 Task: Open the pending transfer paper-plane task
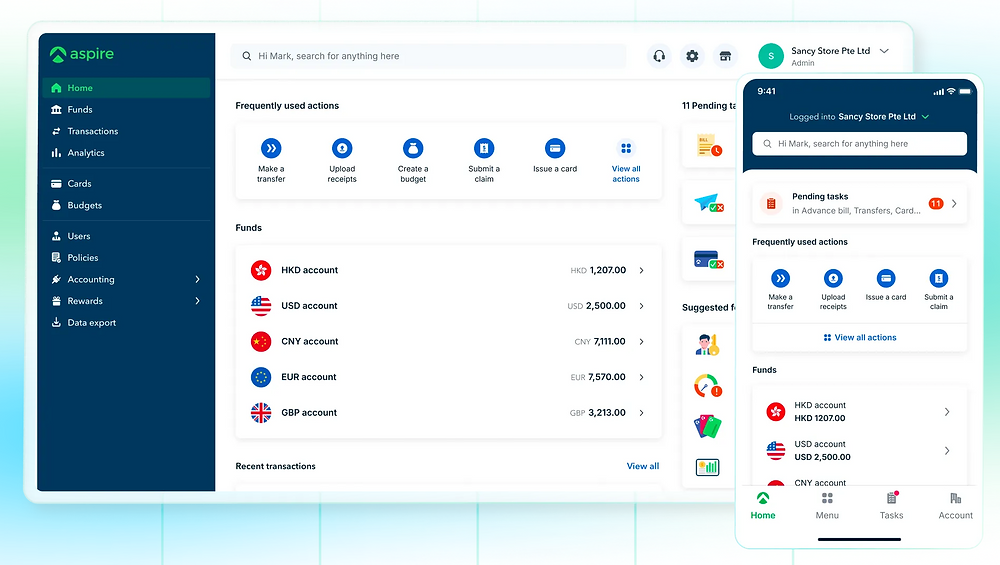pyautogui.click(x=709, y=203)
